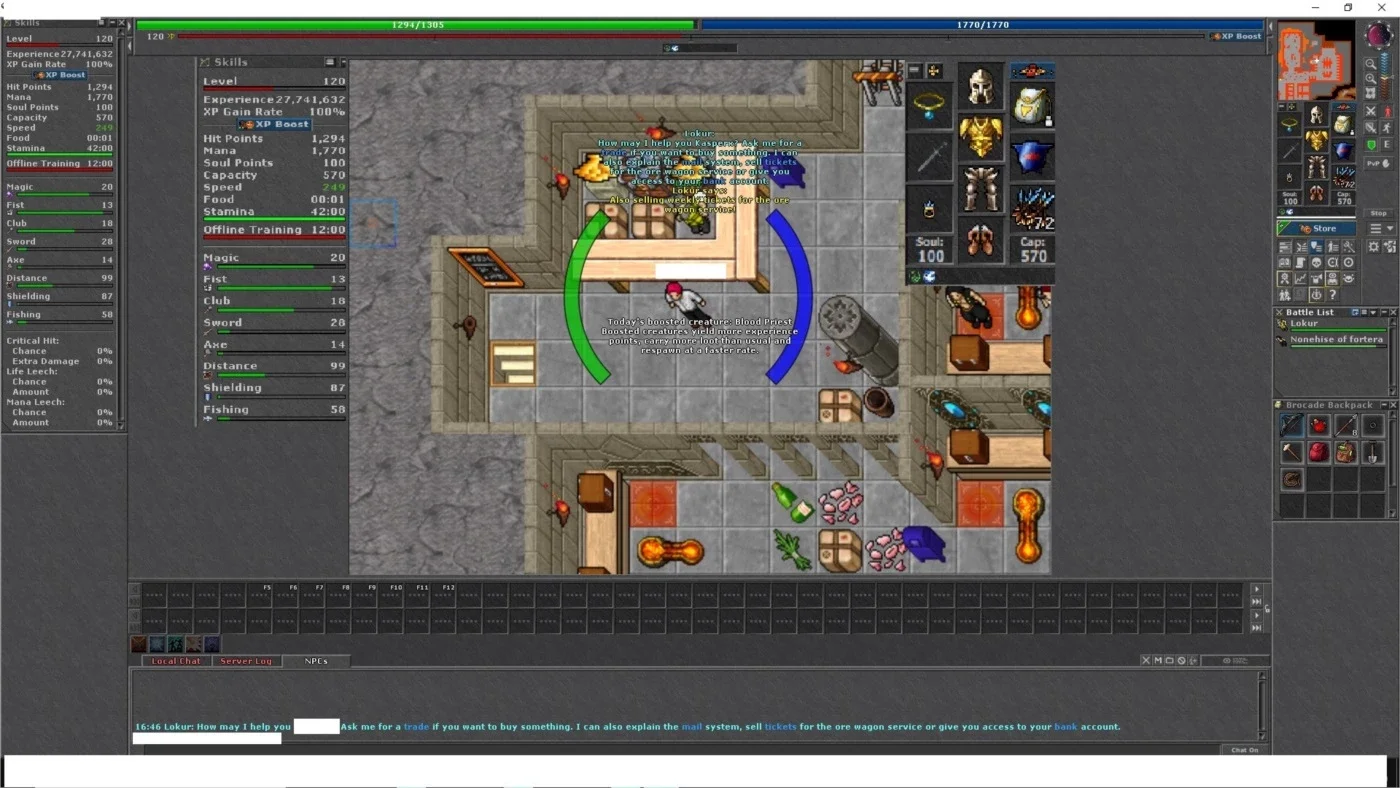Click the minimap view
The height and width of the screenshot is (788, 1400).
1316,60
